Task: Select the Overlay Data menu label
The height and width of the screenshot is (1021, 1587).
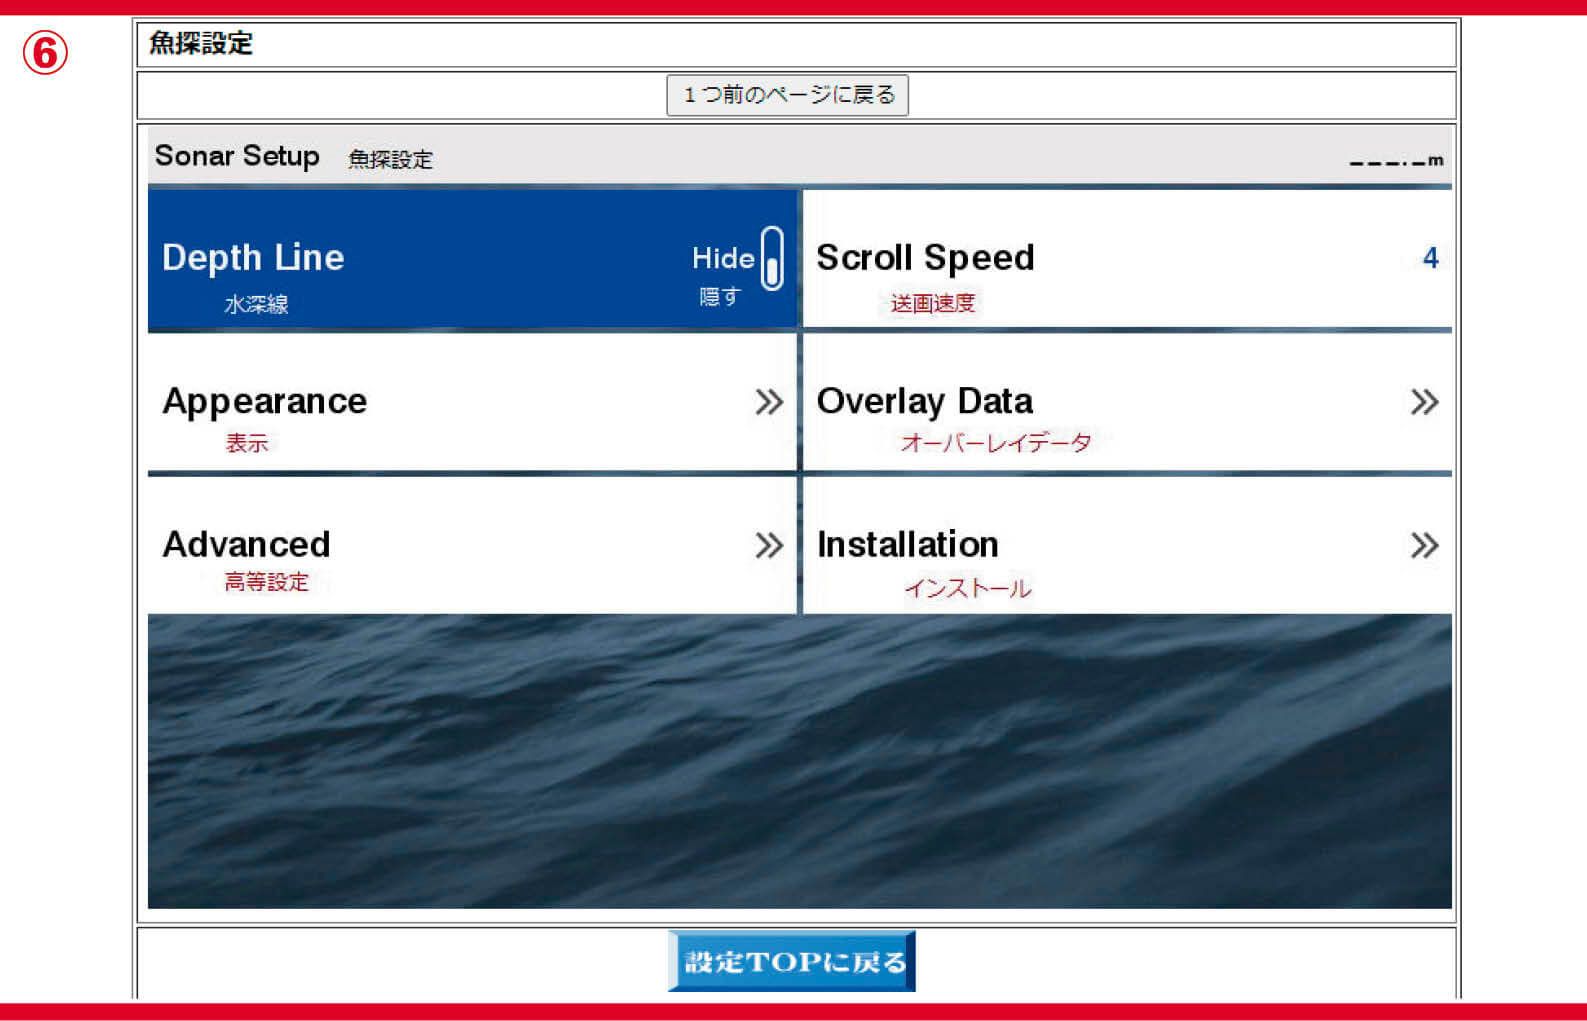Action: pyautogui.click(x=925, y=401)
